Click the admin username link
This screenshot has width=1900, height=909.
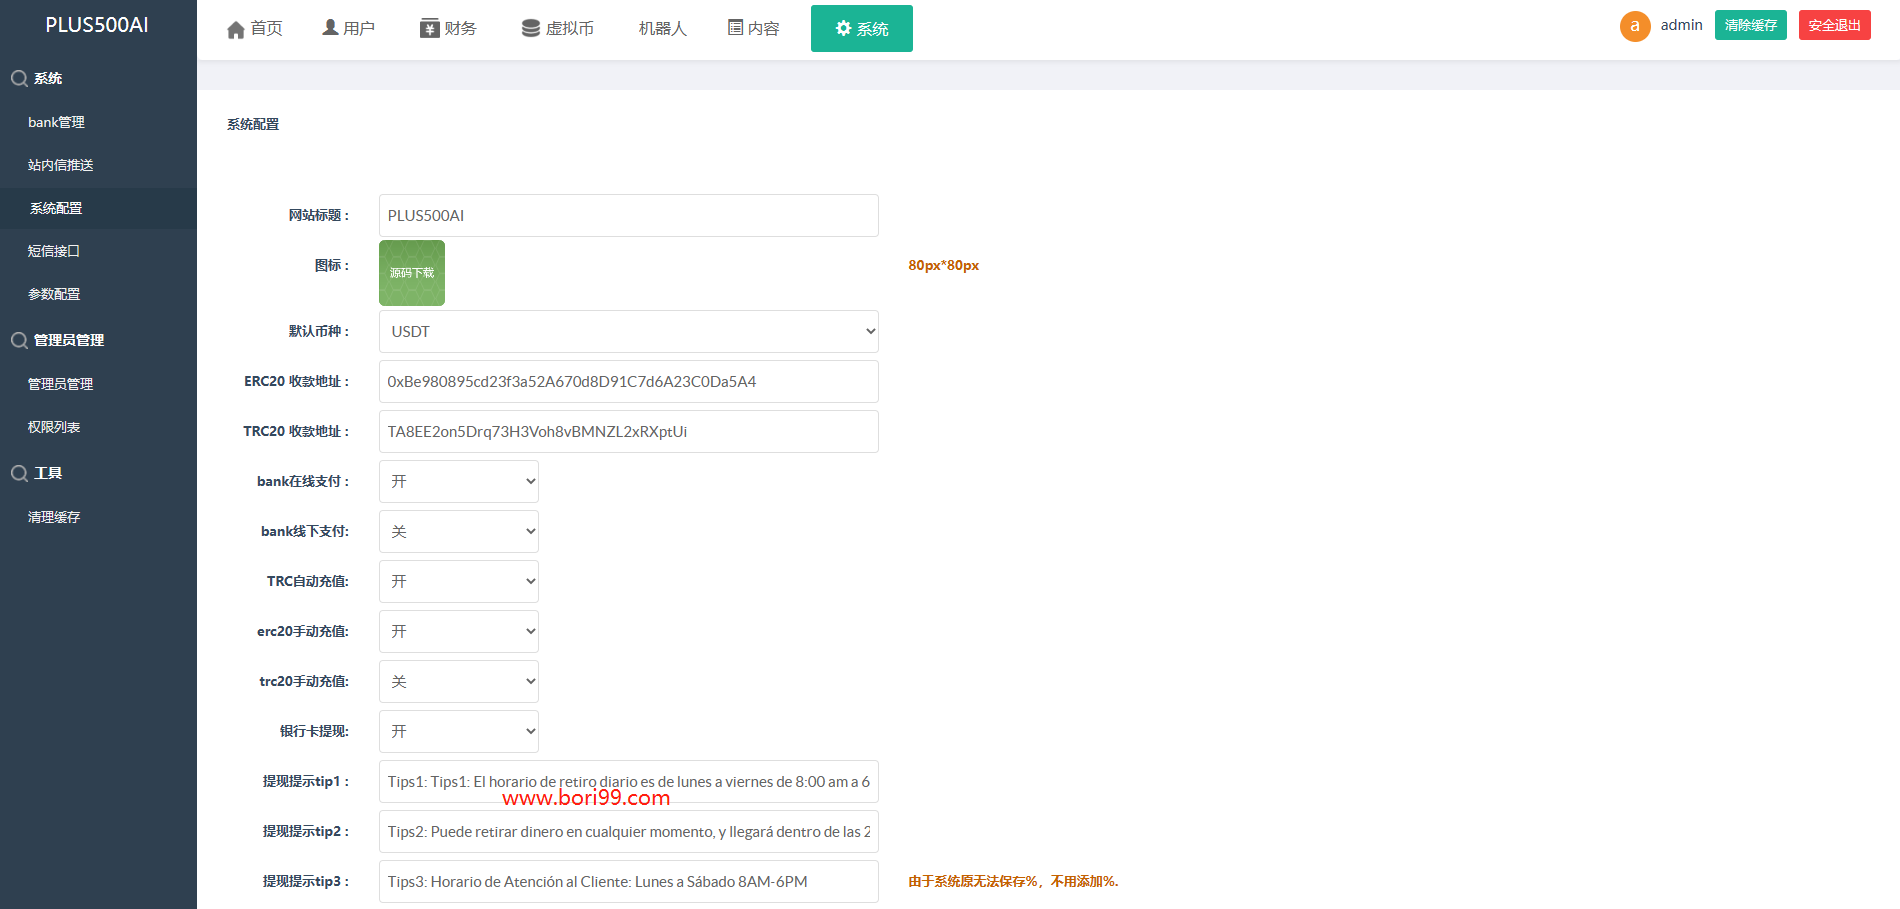1682,25
